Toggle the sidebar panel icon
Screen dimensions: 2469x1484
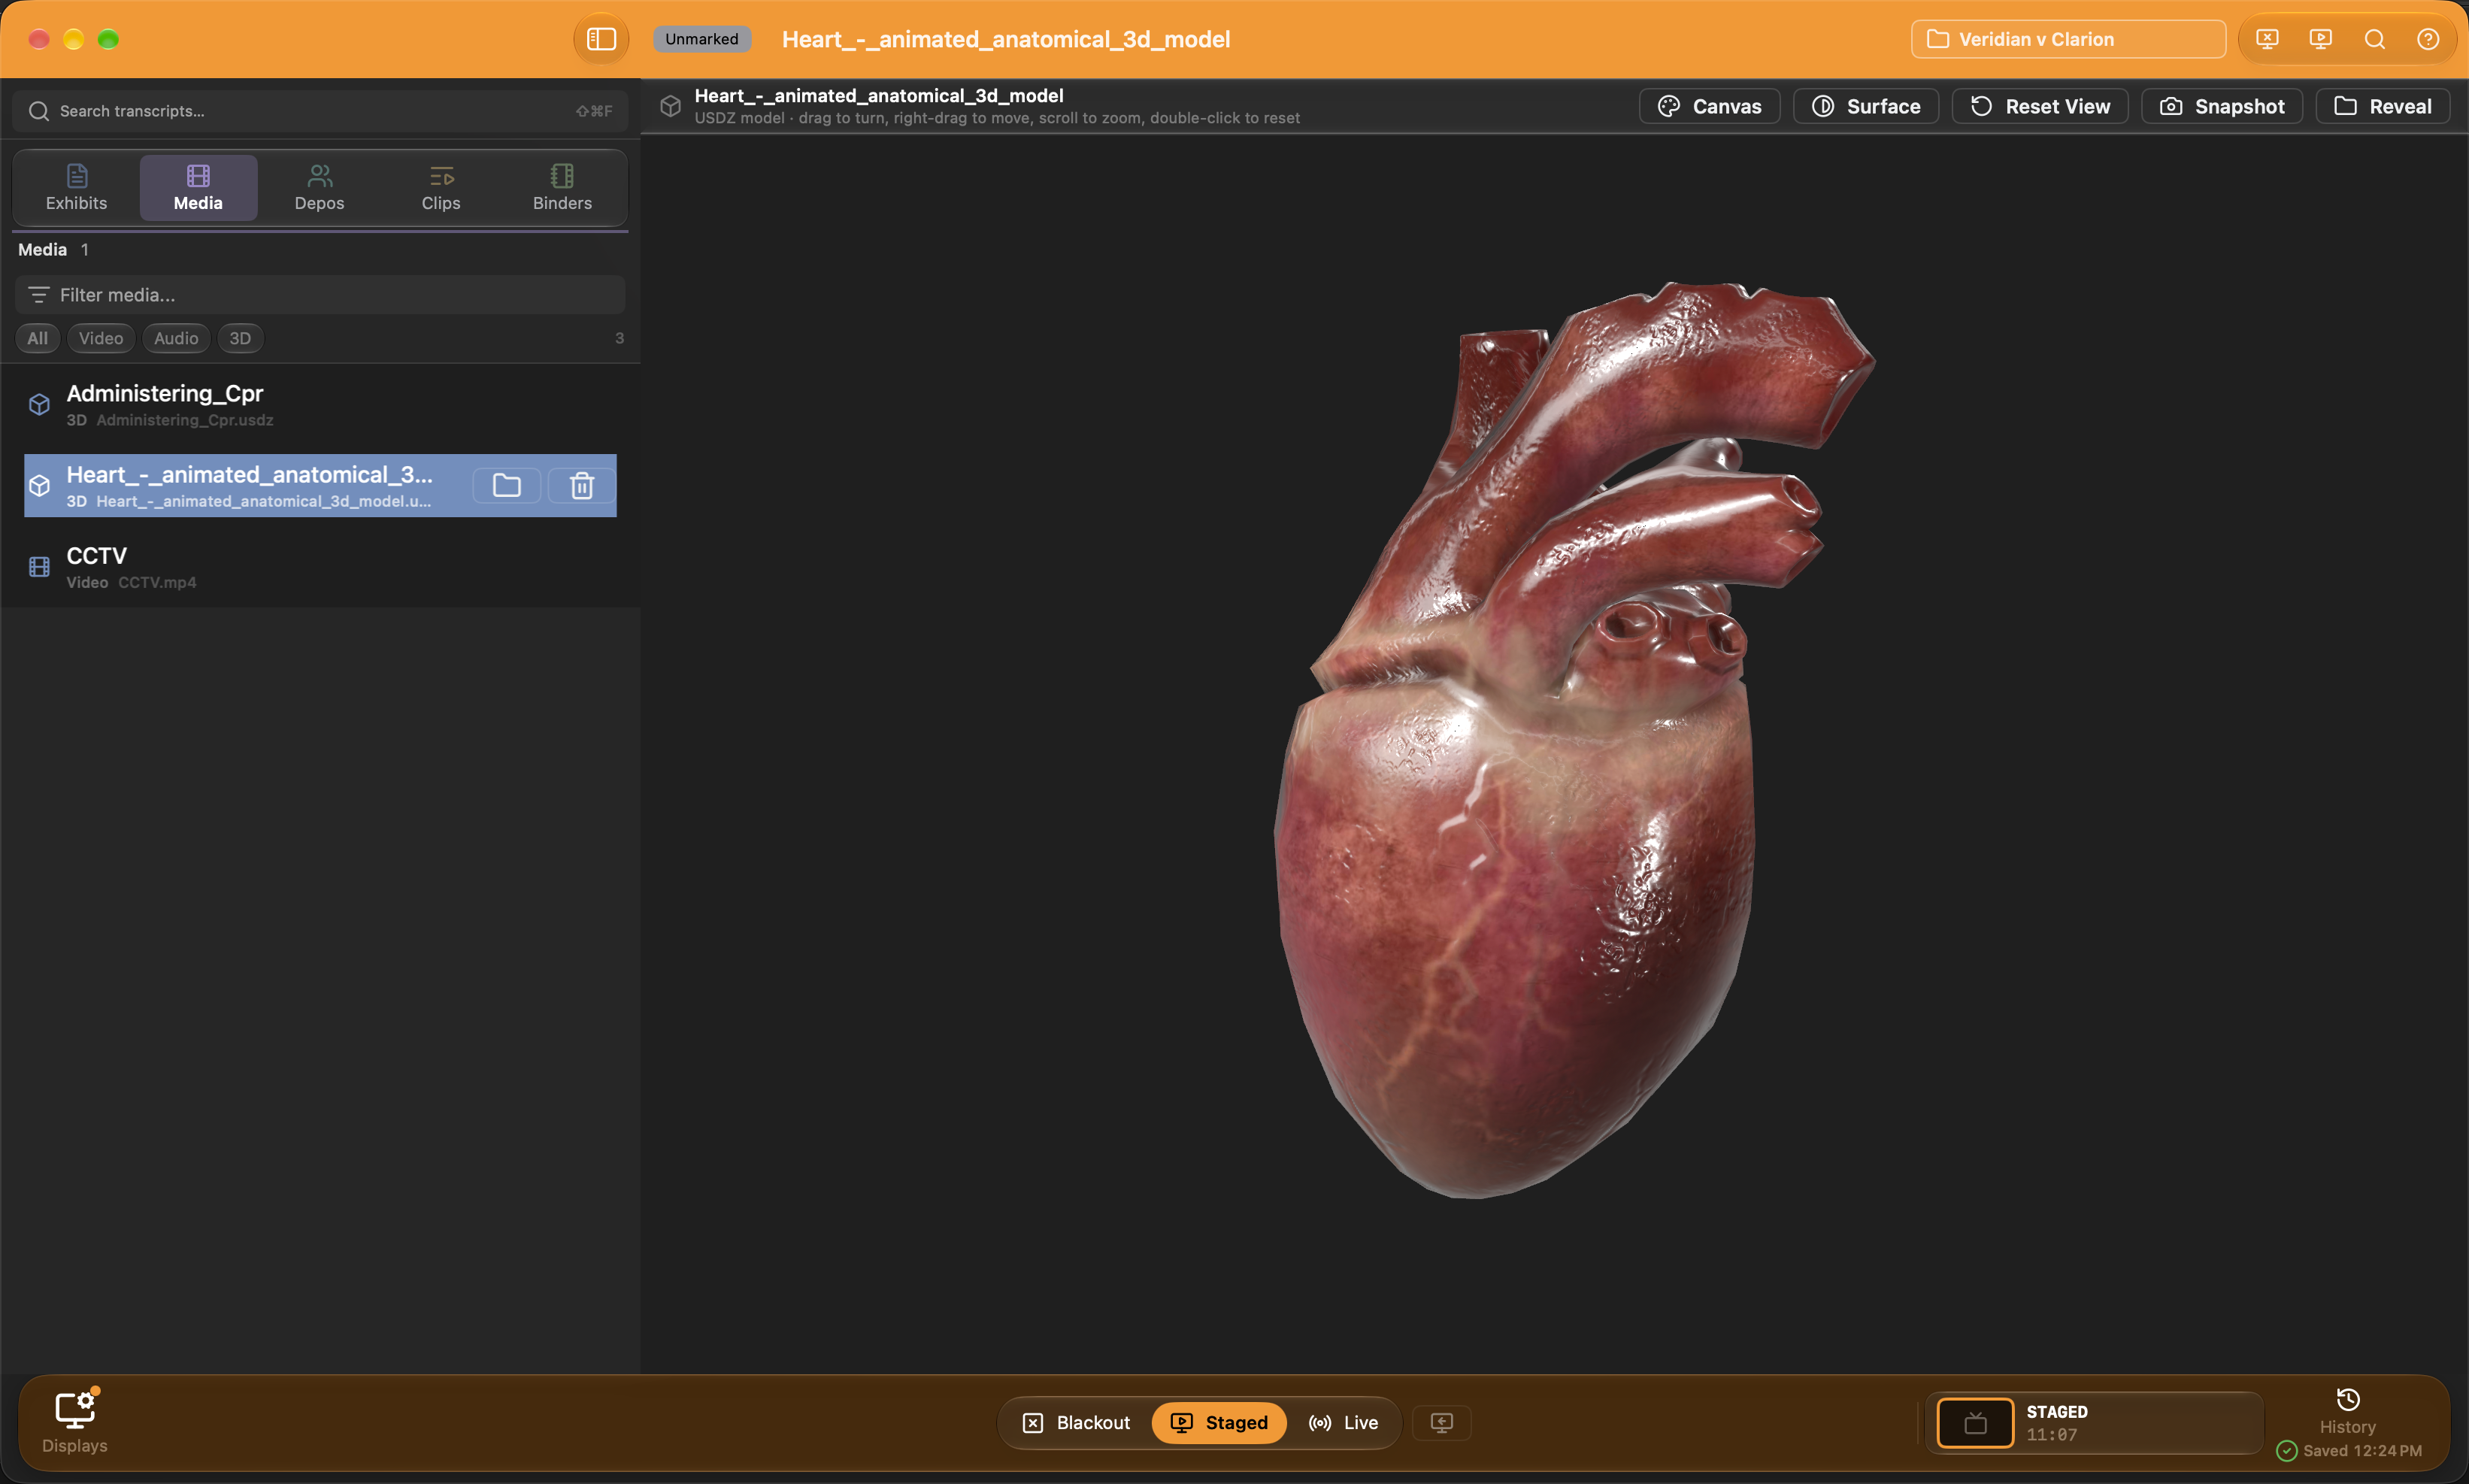click(x=600, y=39)
